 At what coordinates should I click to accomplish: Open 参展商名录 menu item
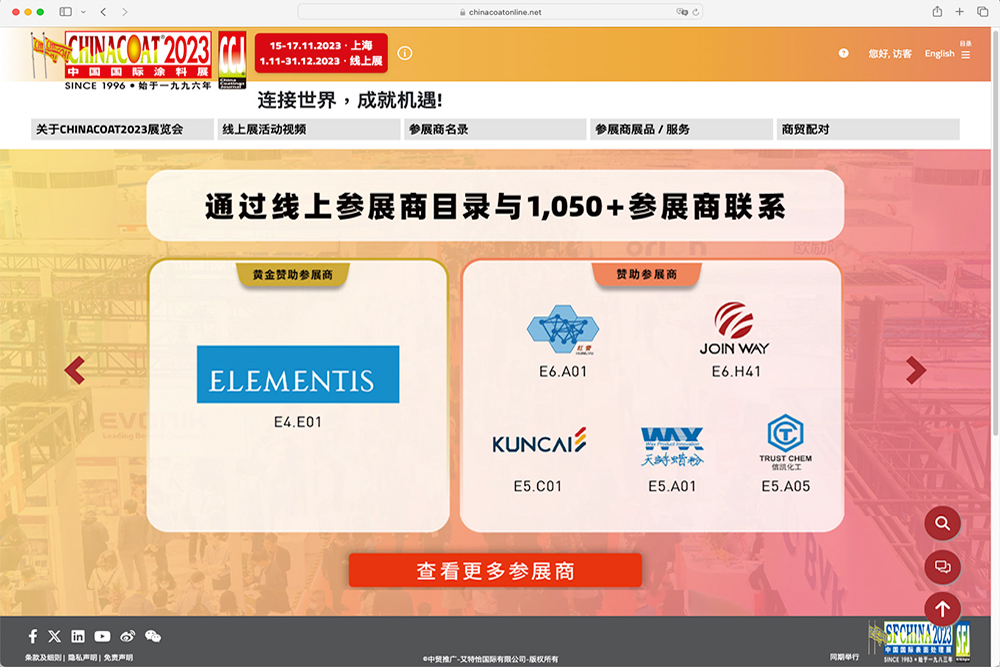coord(496,129)
